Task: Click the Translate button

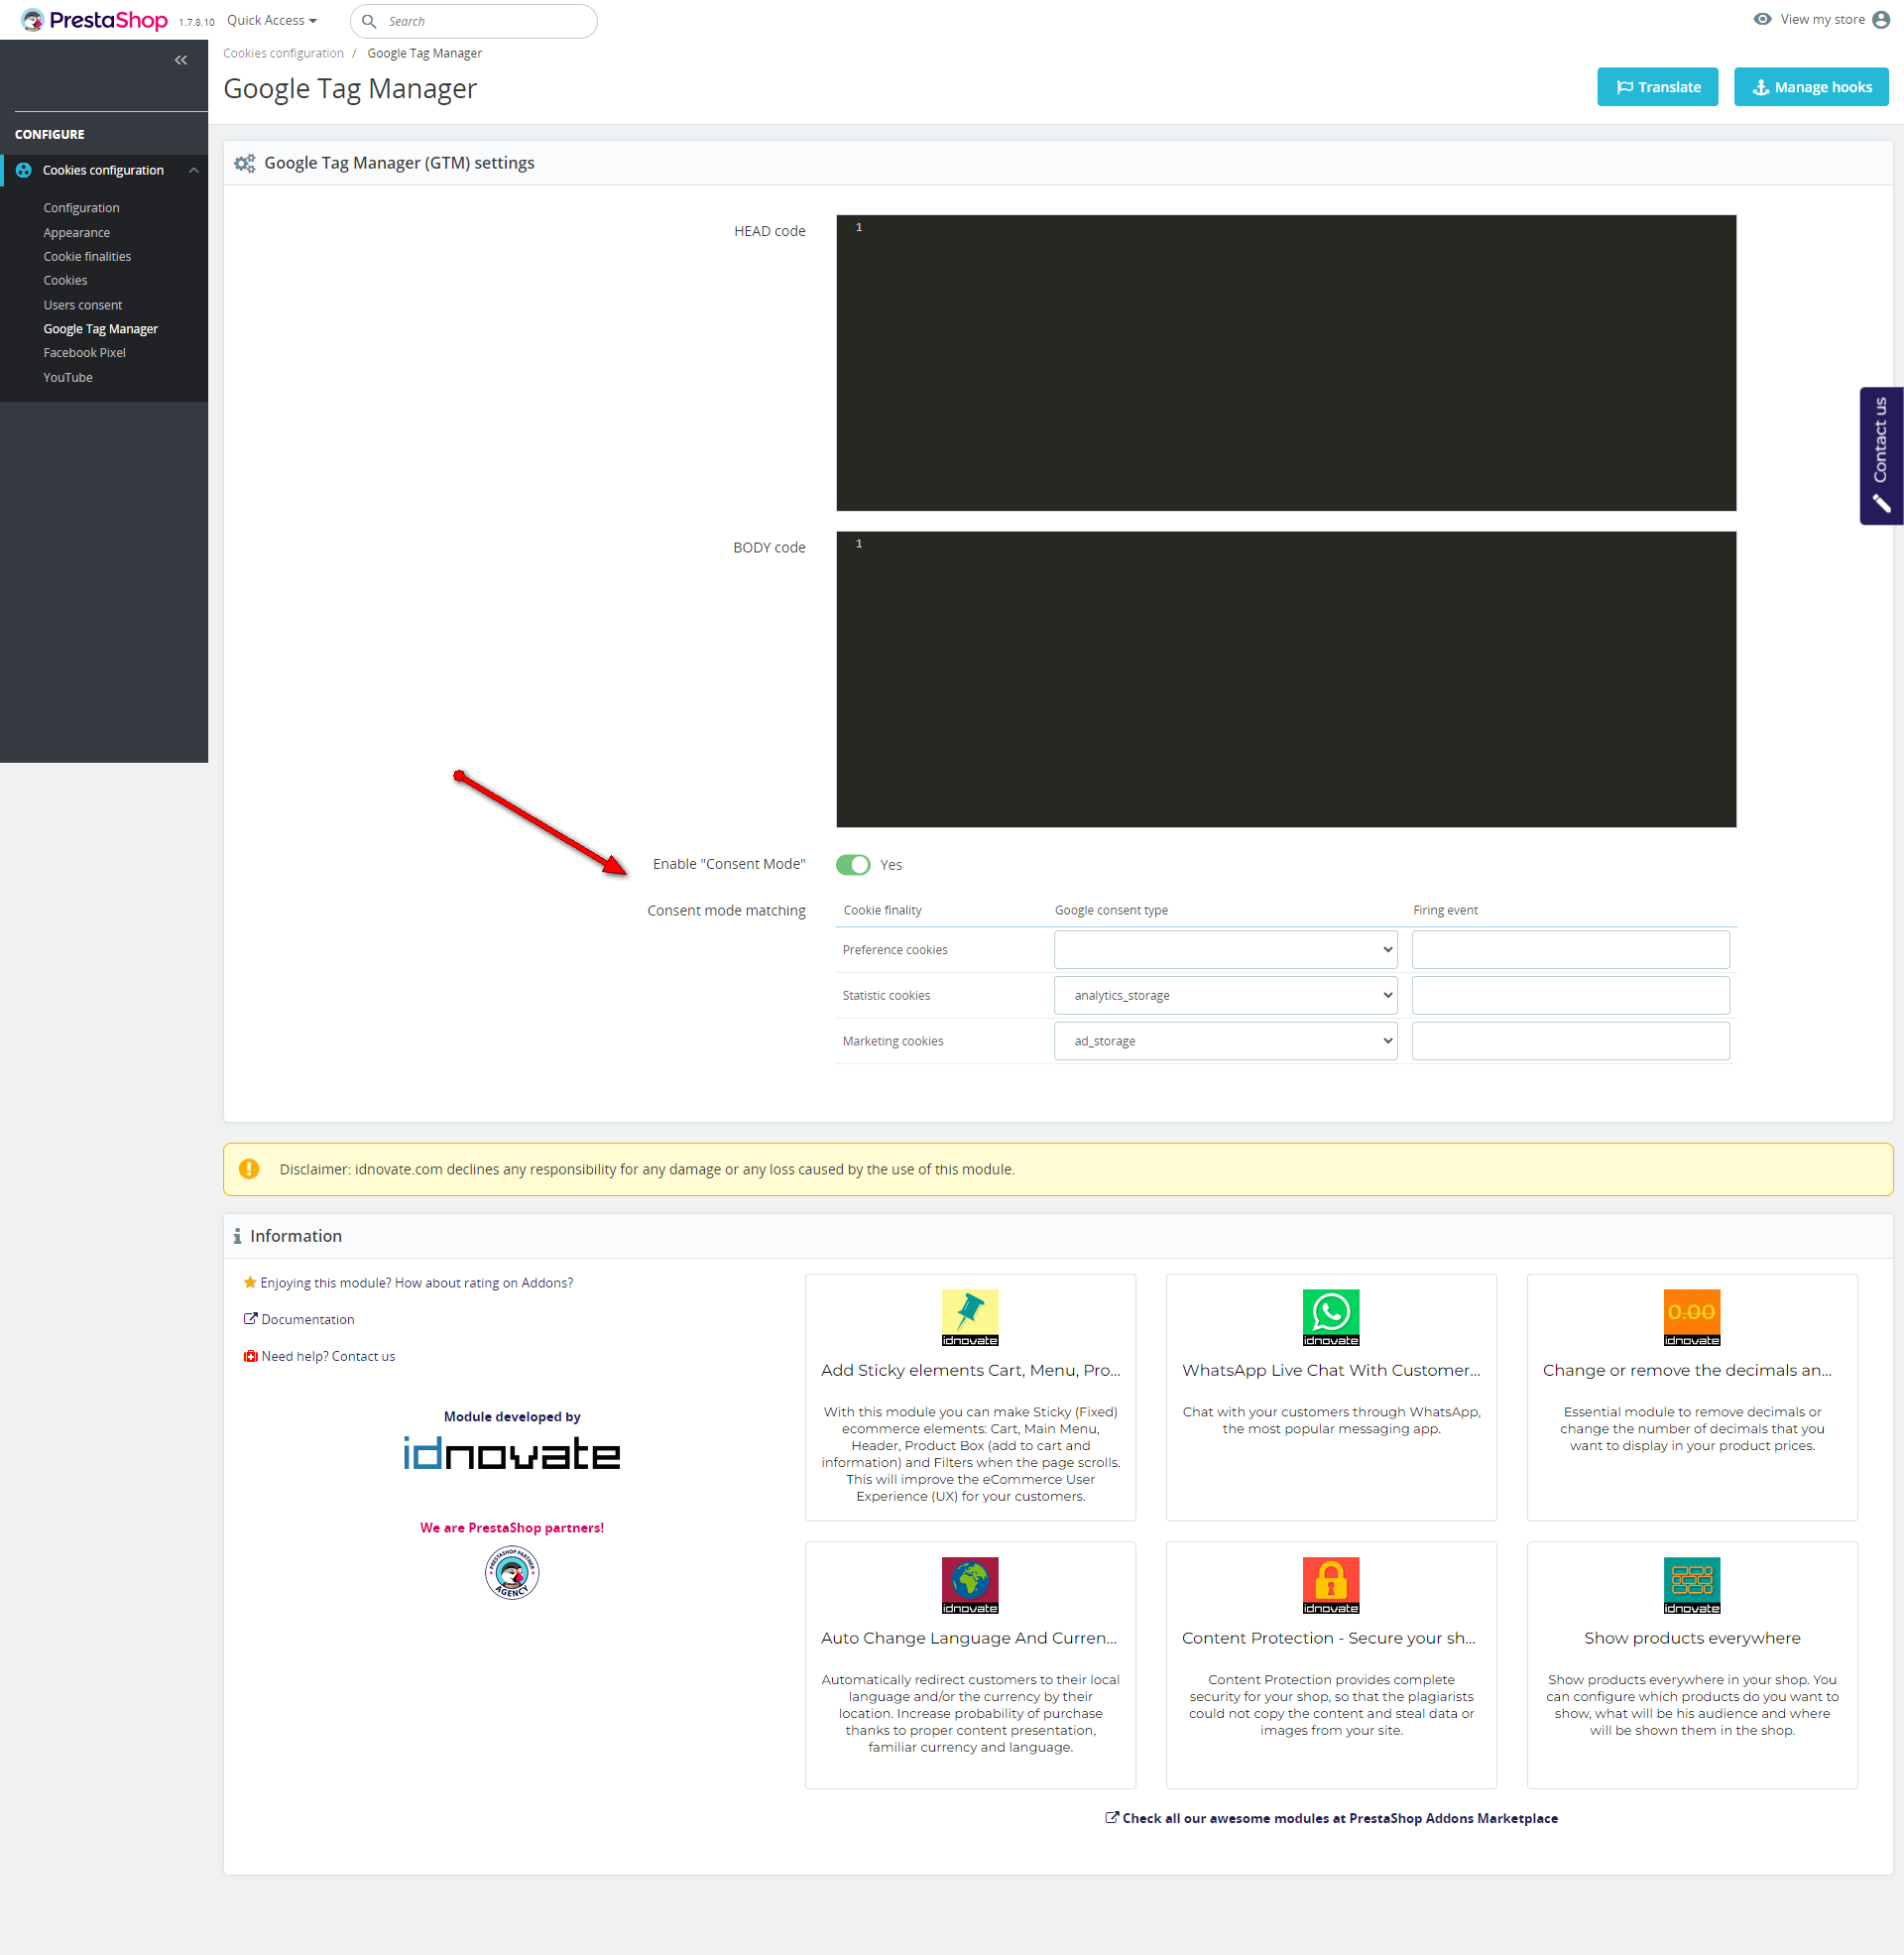Action: pyautogui.click(x=1657, y=87)
